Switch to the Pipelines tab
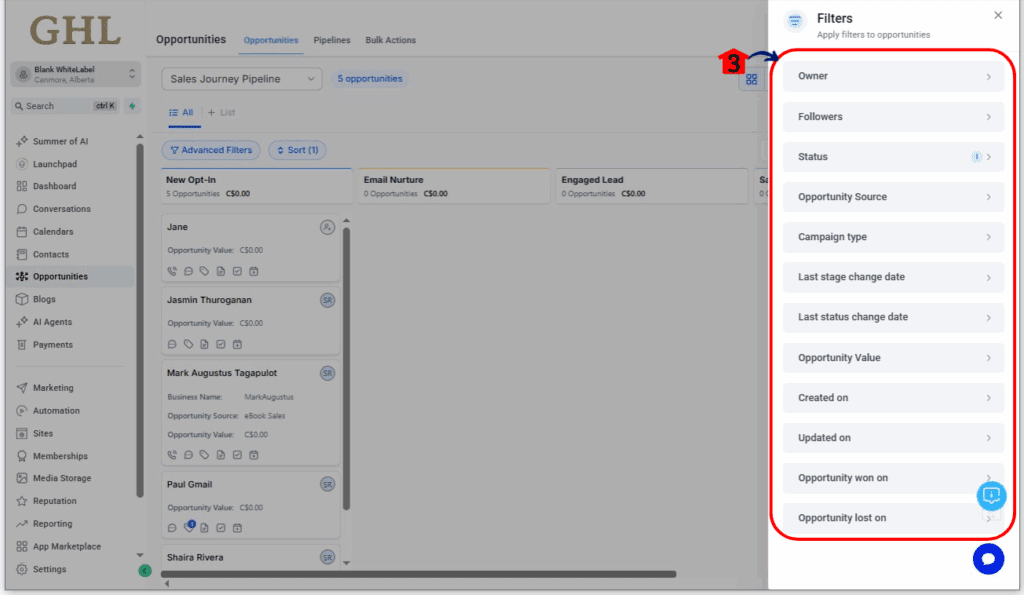 click(x=332, y=40)
